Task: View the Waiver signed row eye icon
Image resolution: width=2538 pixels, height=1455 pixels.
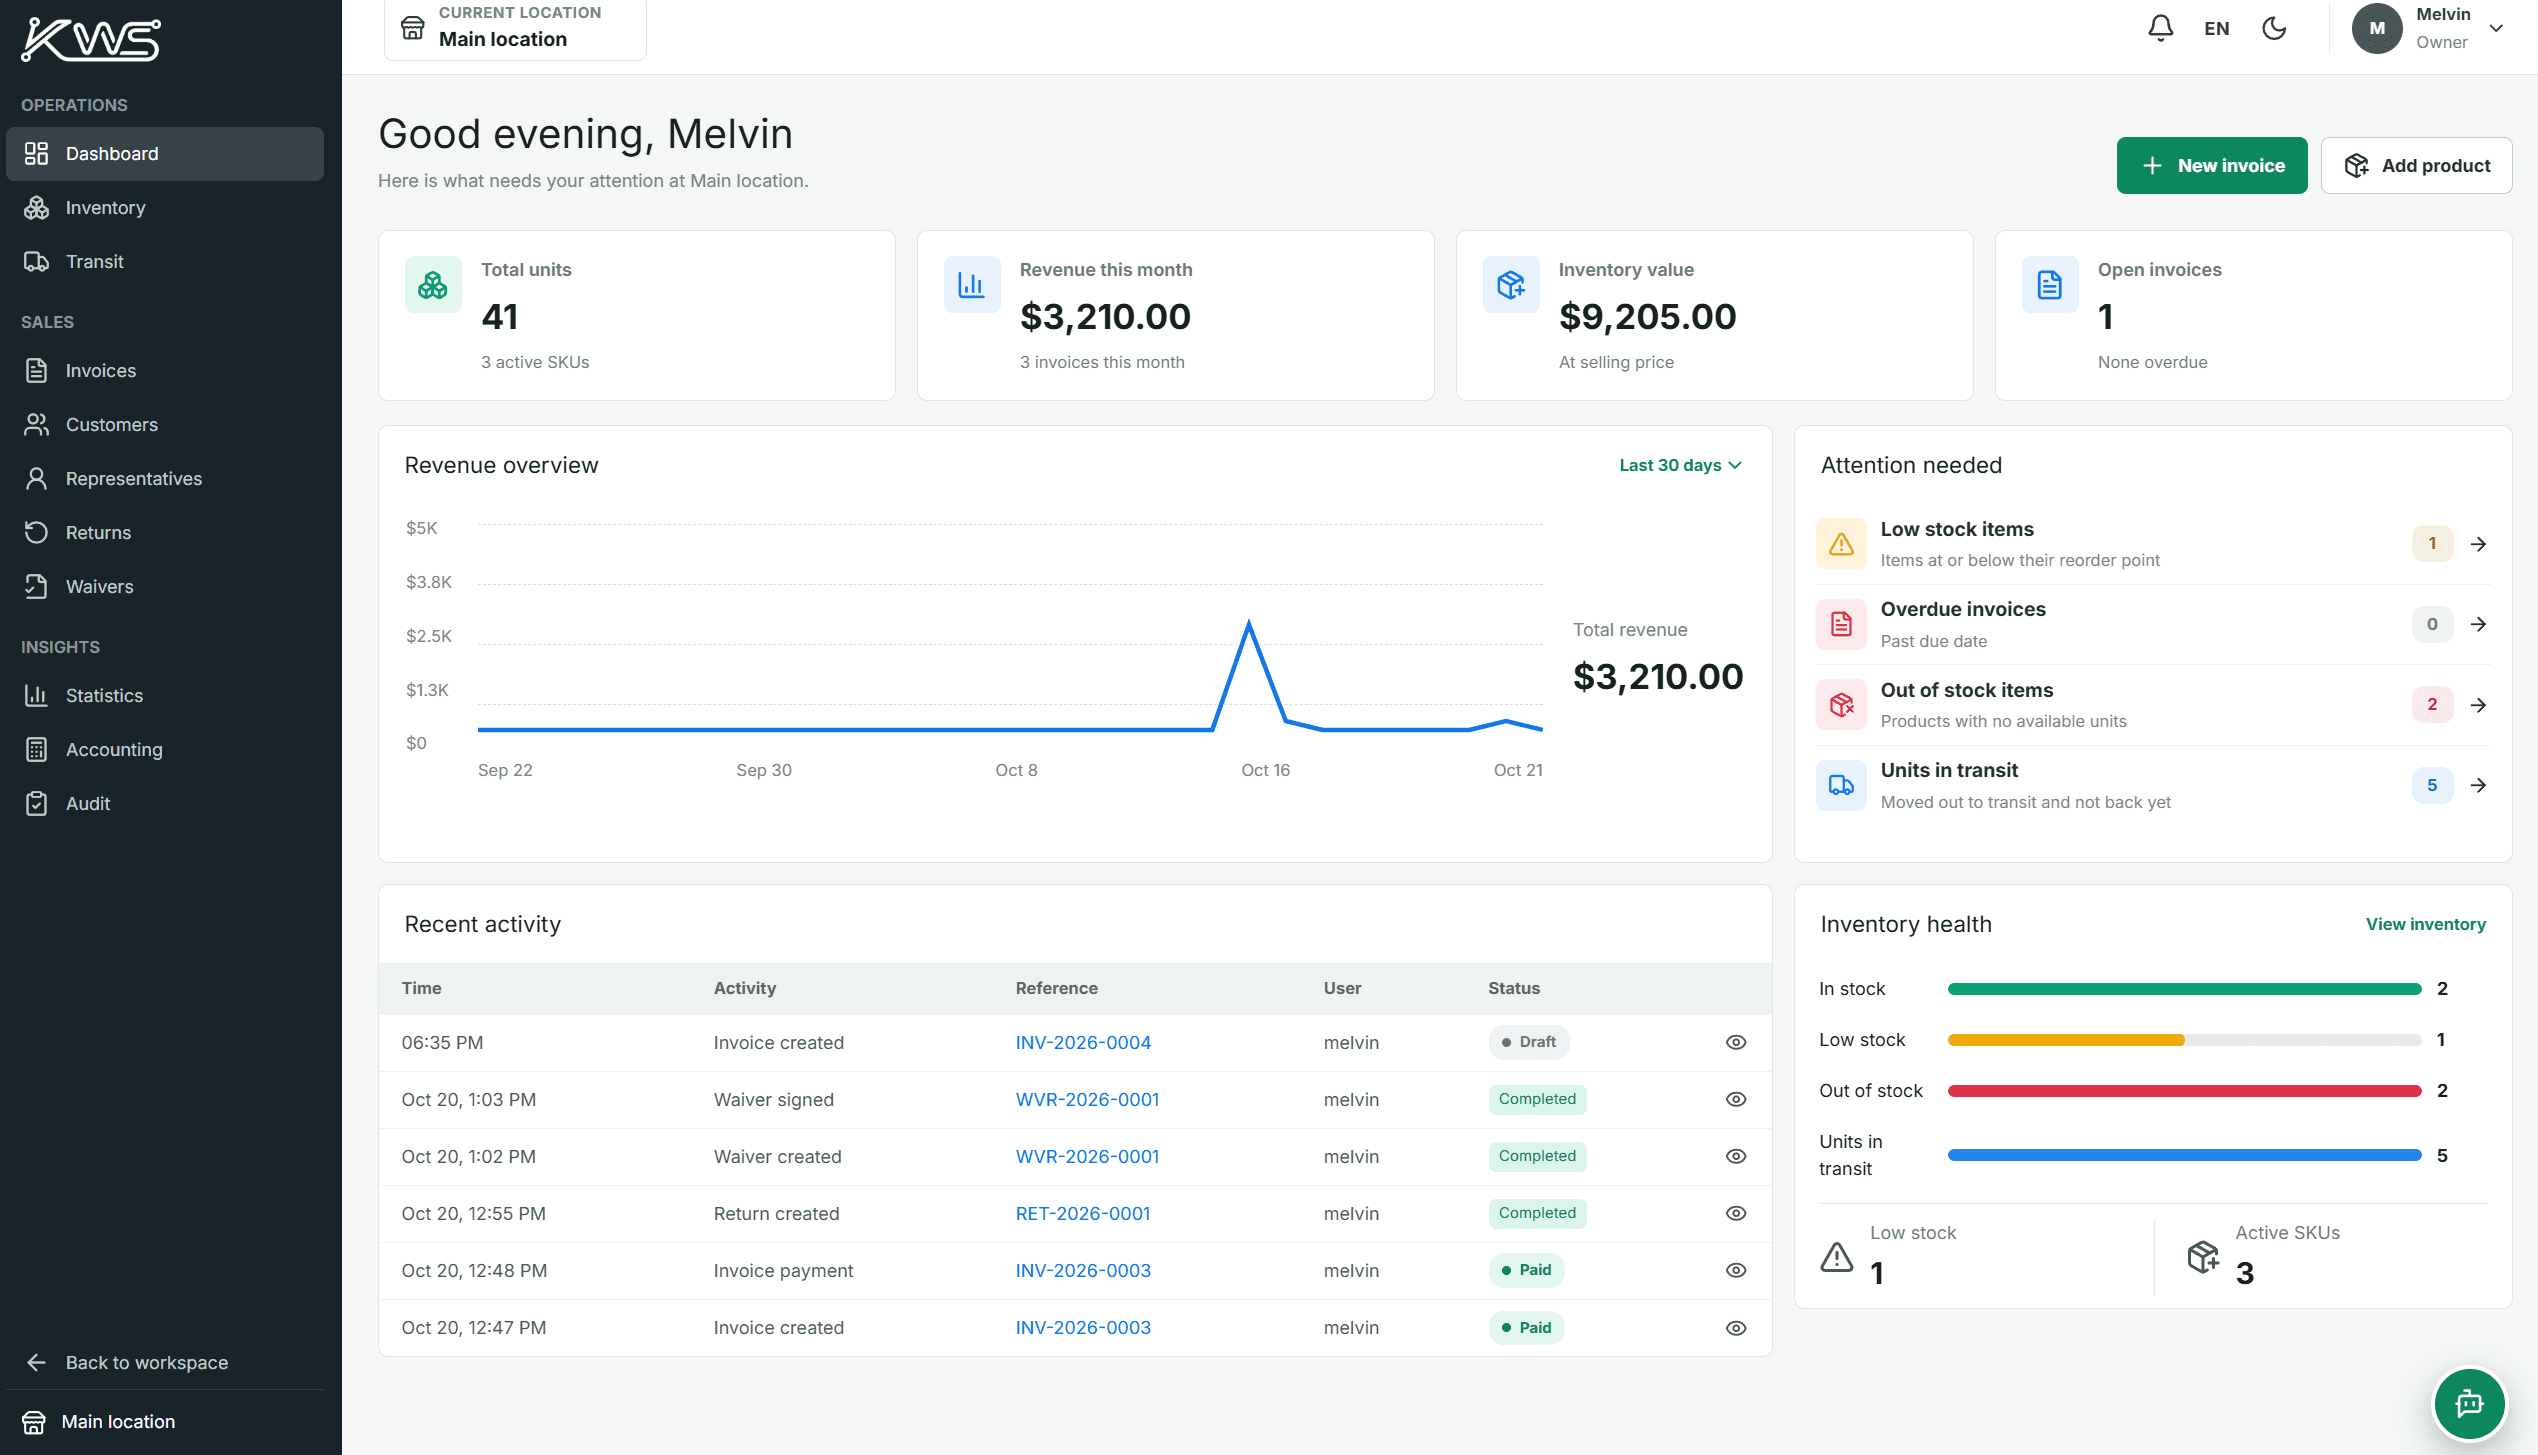Action: pyautogui.click(x=1736, y=1099)
